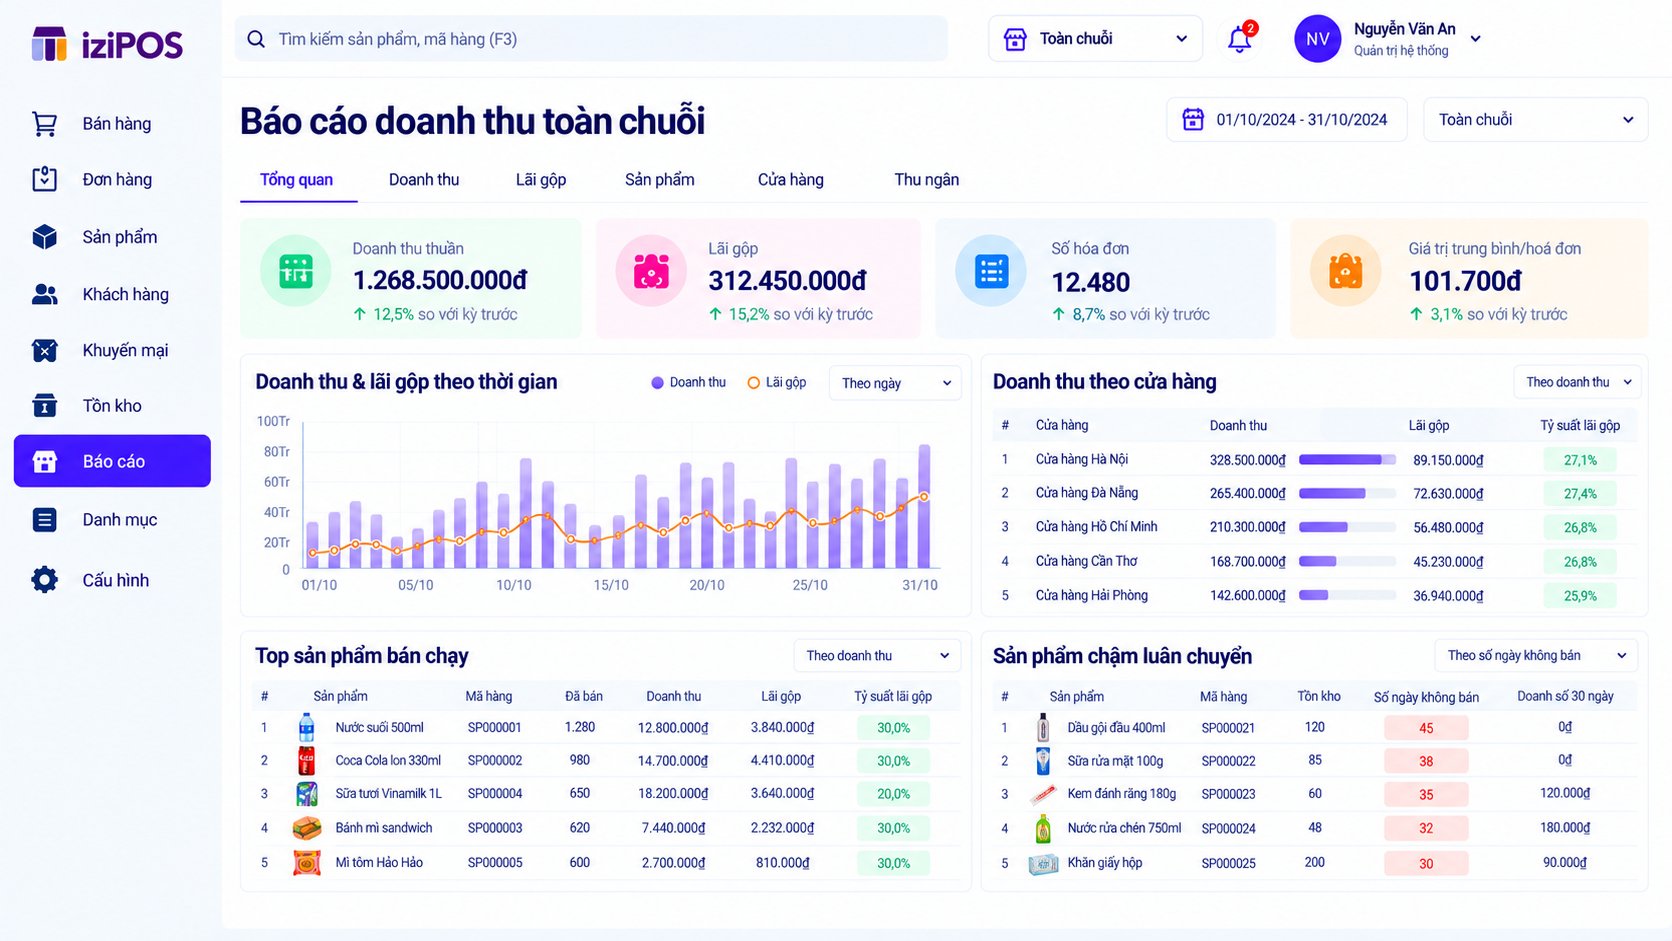The height and width of the screenshot is (941, 1672).
Task: Open the Toàn chuỗi store selector in header
Action: pyautogui.click(x=1095, y=39)
